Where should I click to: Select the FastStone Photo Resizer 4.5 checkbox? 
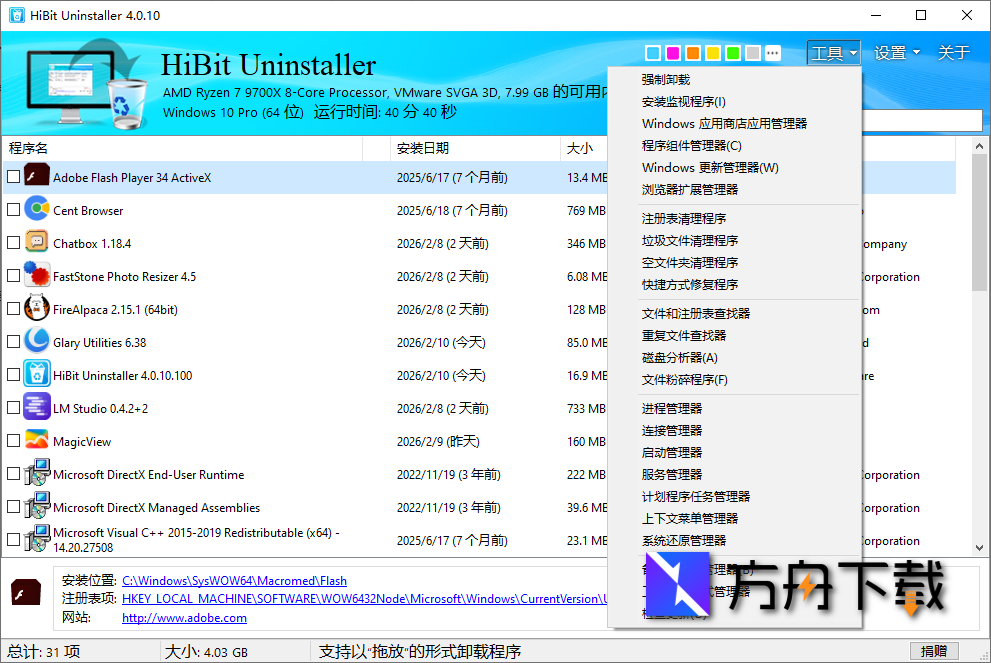pos(14,274)
